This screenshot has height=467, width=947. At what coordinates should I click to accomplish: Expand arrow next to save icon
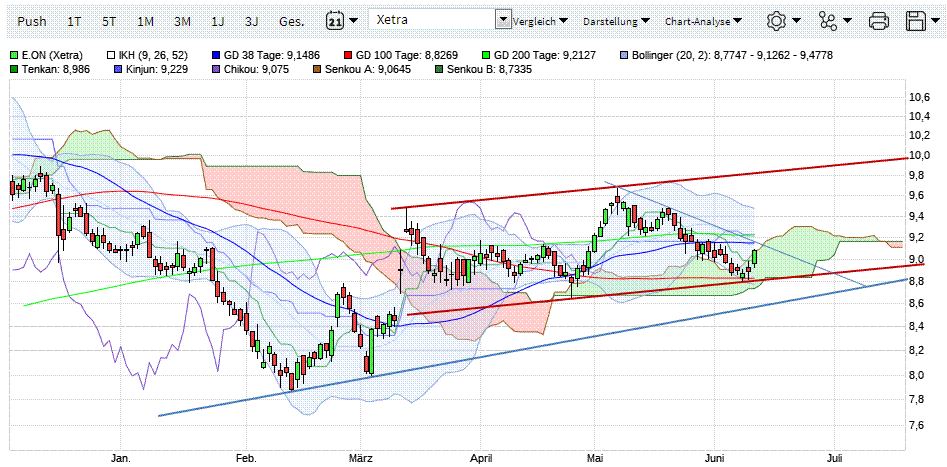click(x=936, y=21)
